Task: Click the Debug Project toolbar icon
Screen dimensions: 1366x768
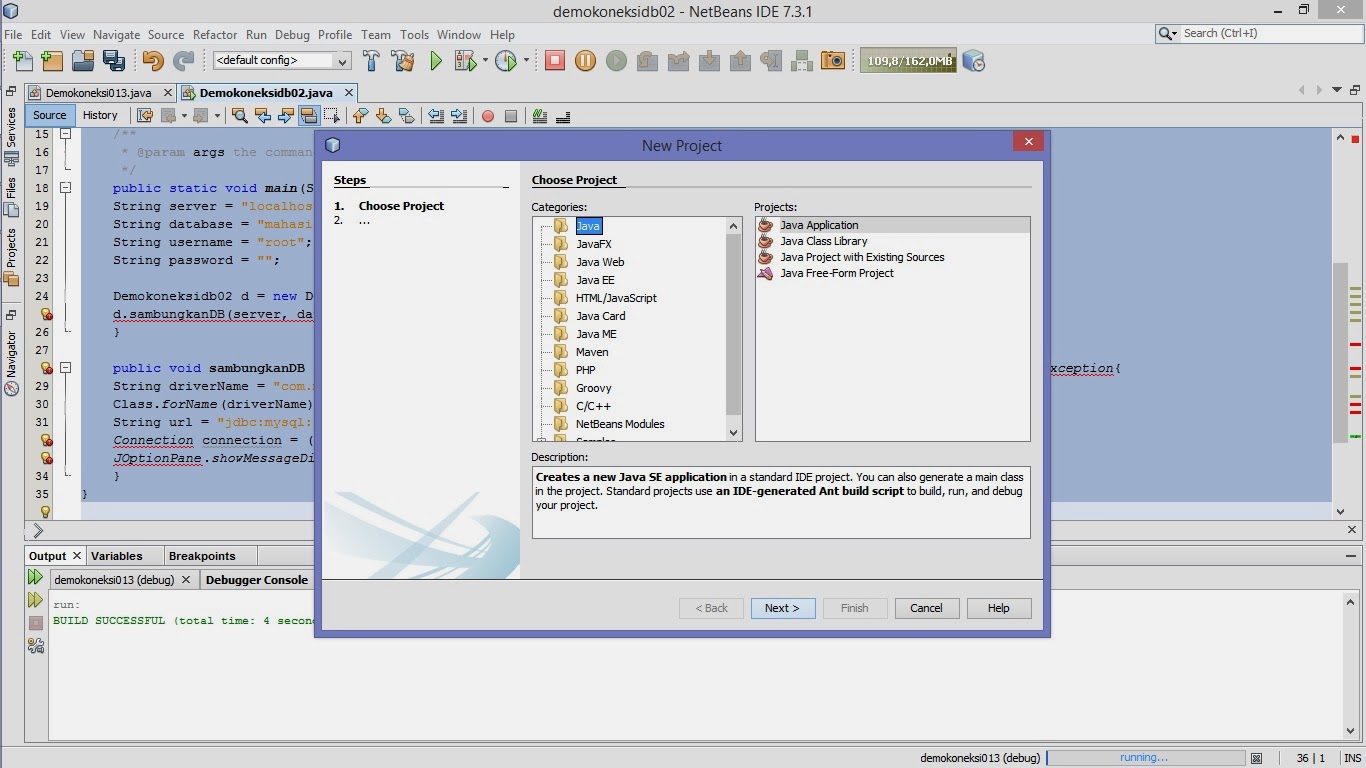Action: click(465, 61)
